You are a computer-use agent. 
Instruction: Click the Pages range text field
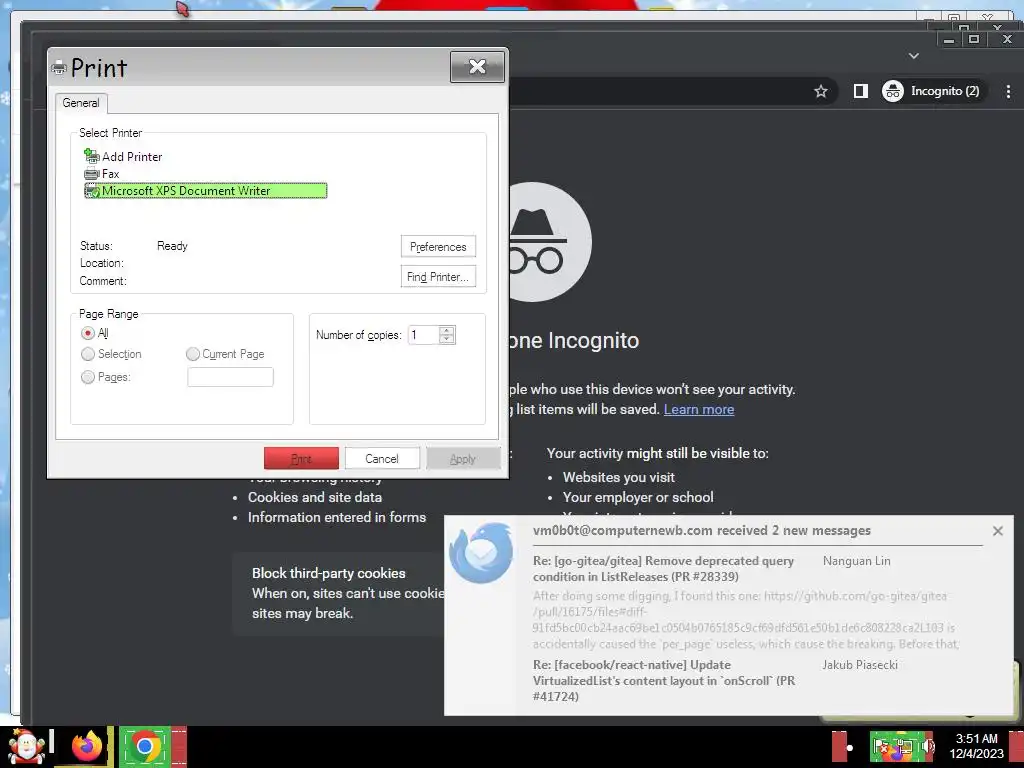point(231,377)
